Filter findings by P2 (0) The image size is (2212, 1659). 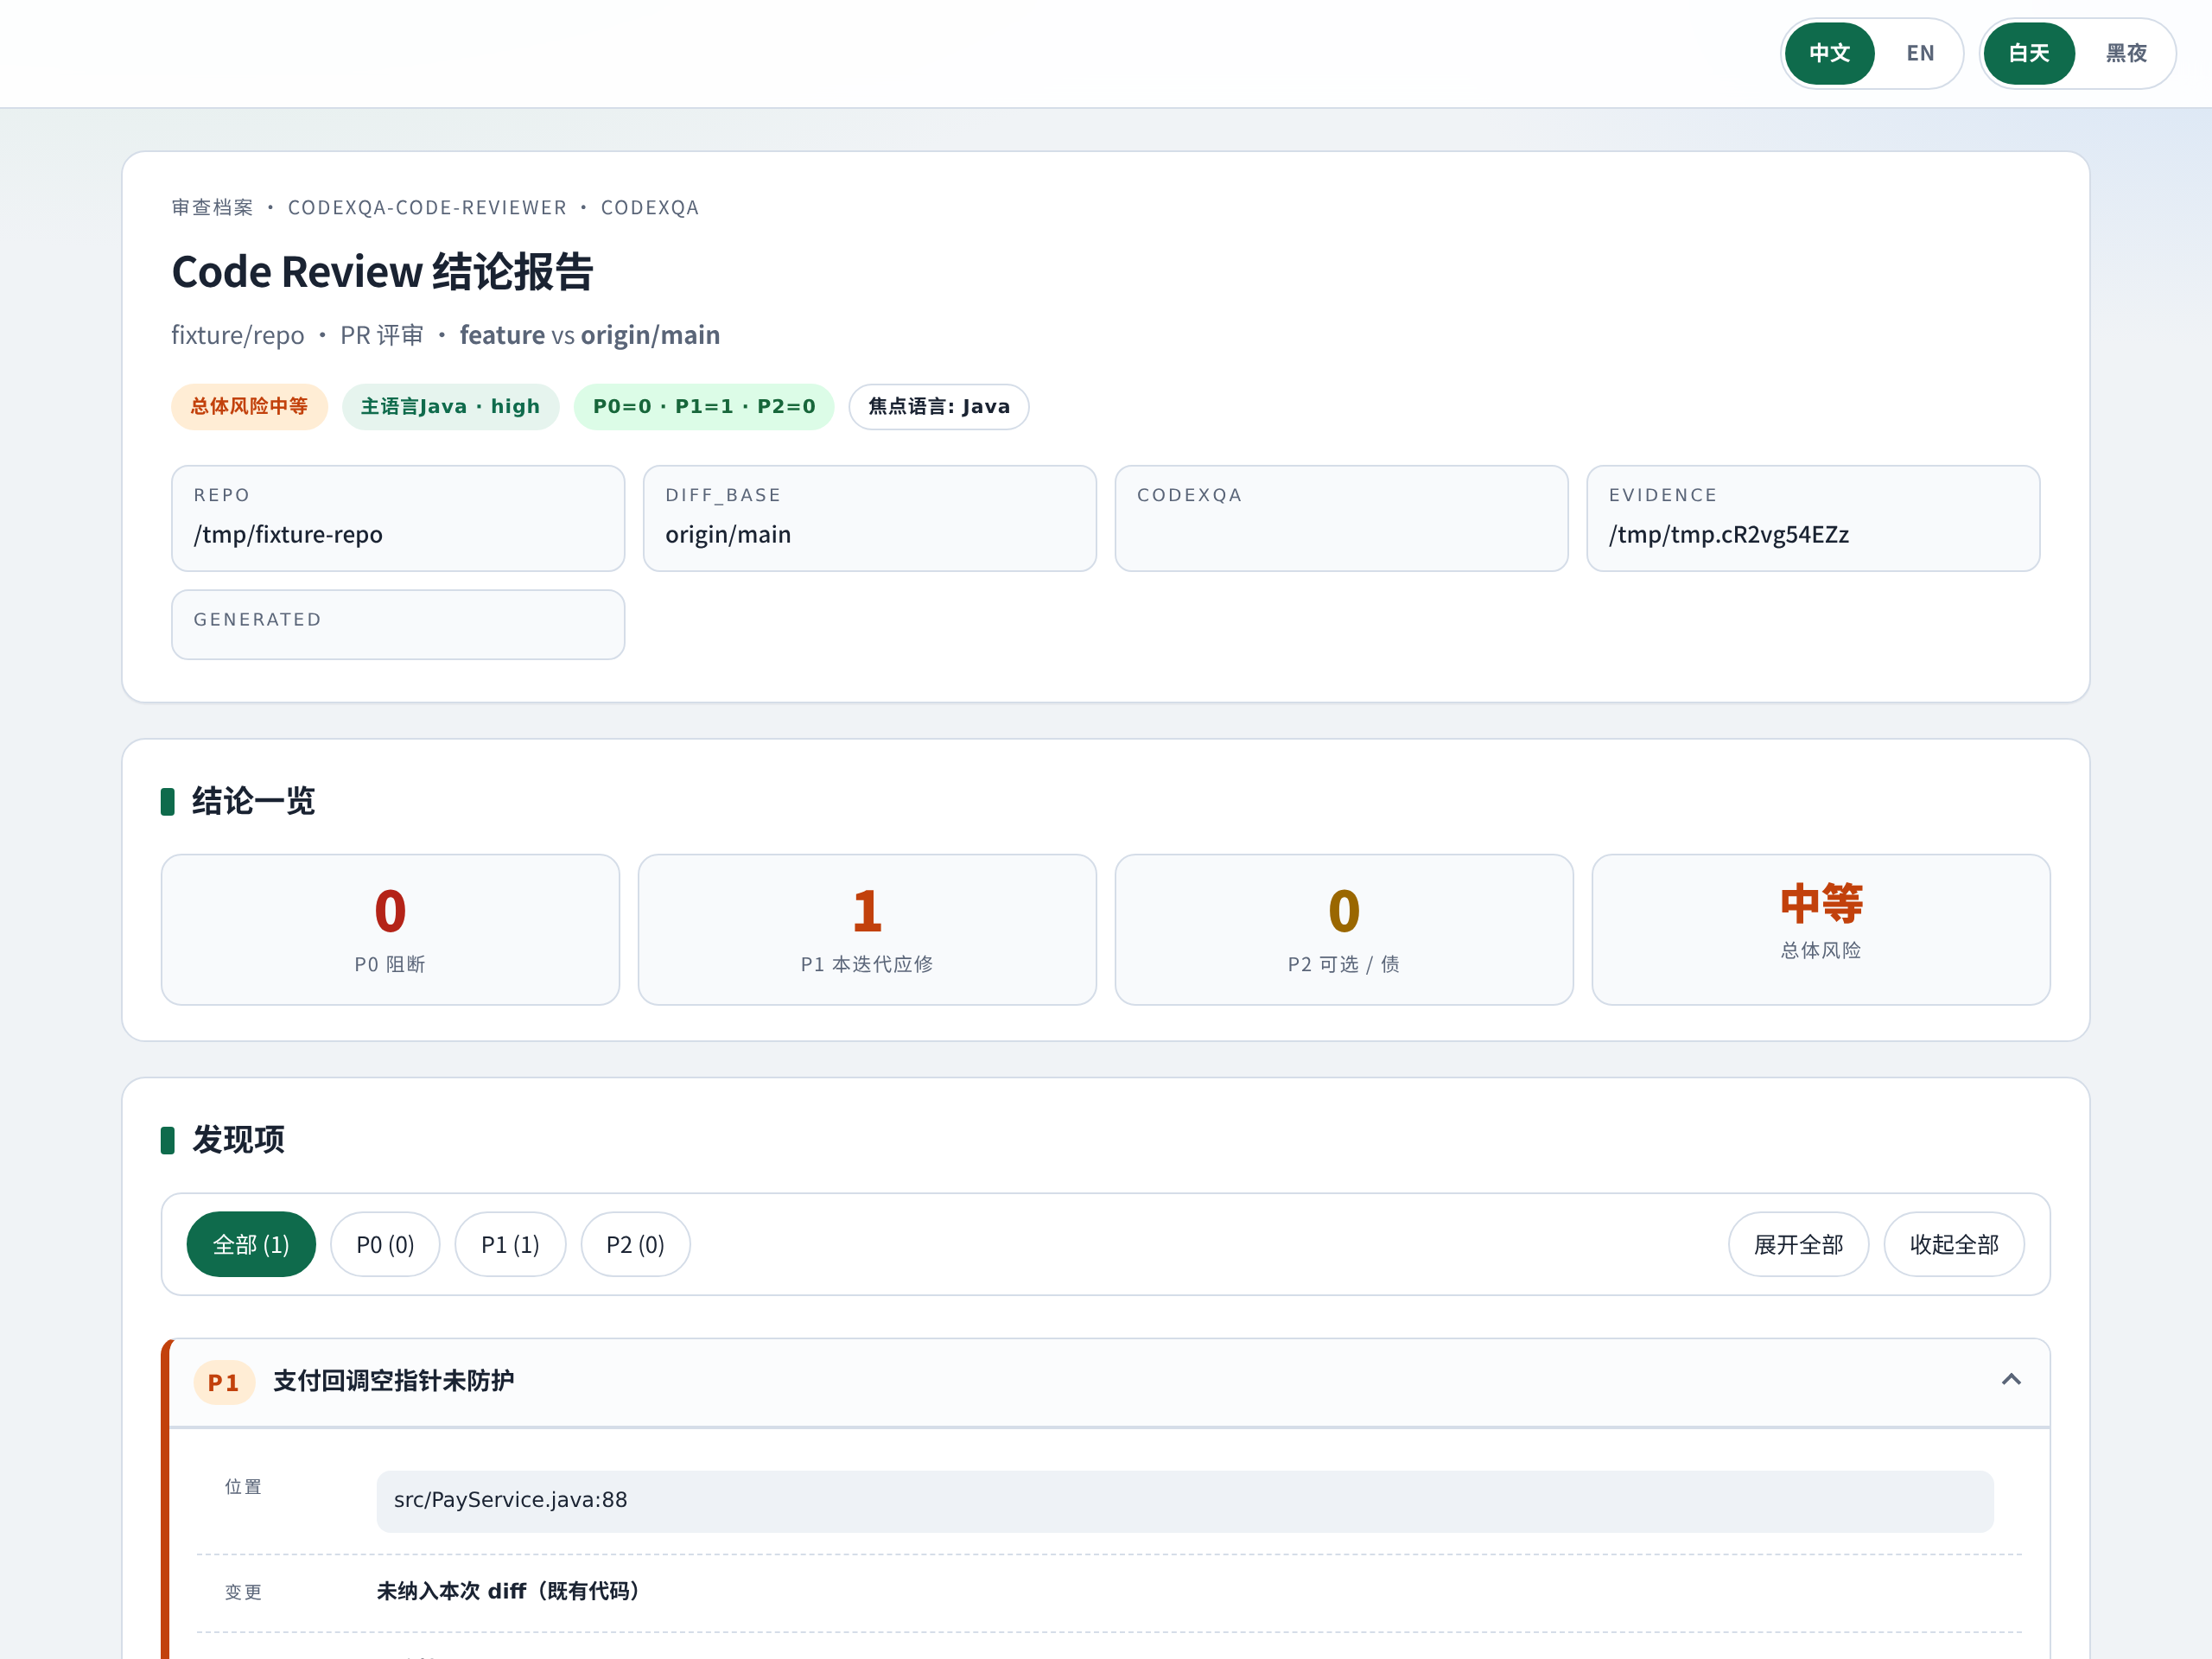coord(635,1244)
